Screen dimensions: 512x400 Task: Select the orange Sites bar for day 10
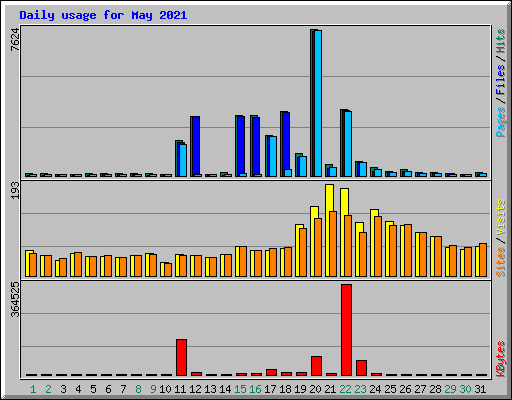click(168, 270)
